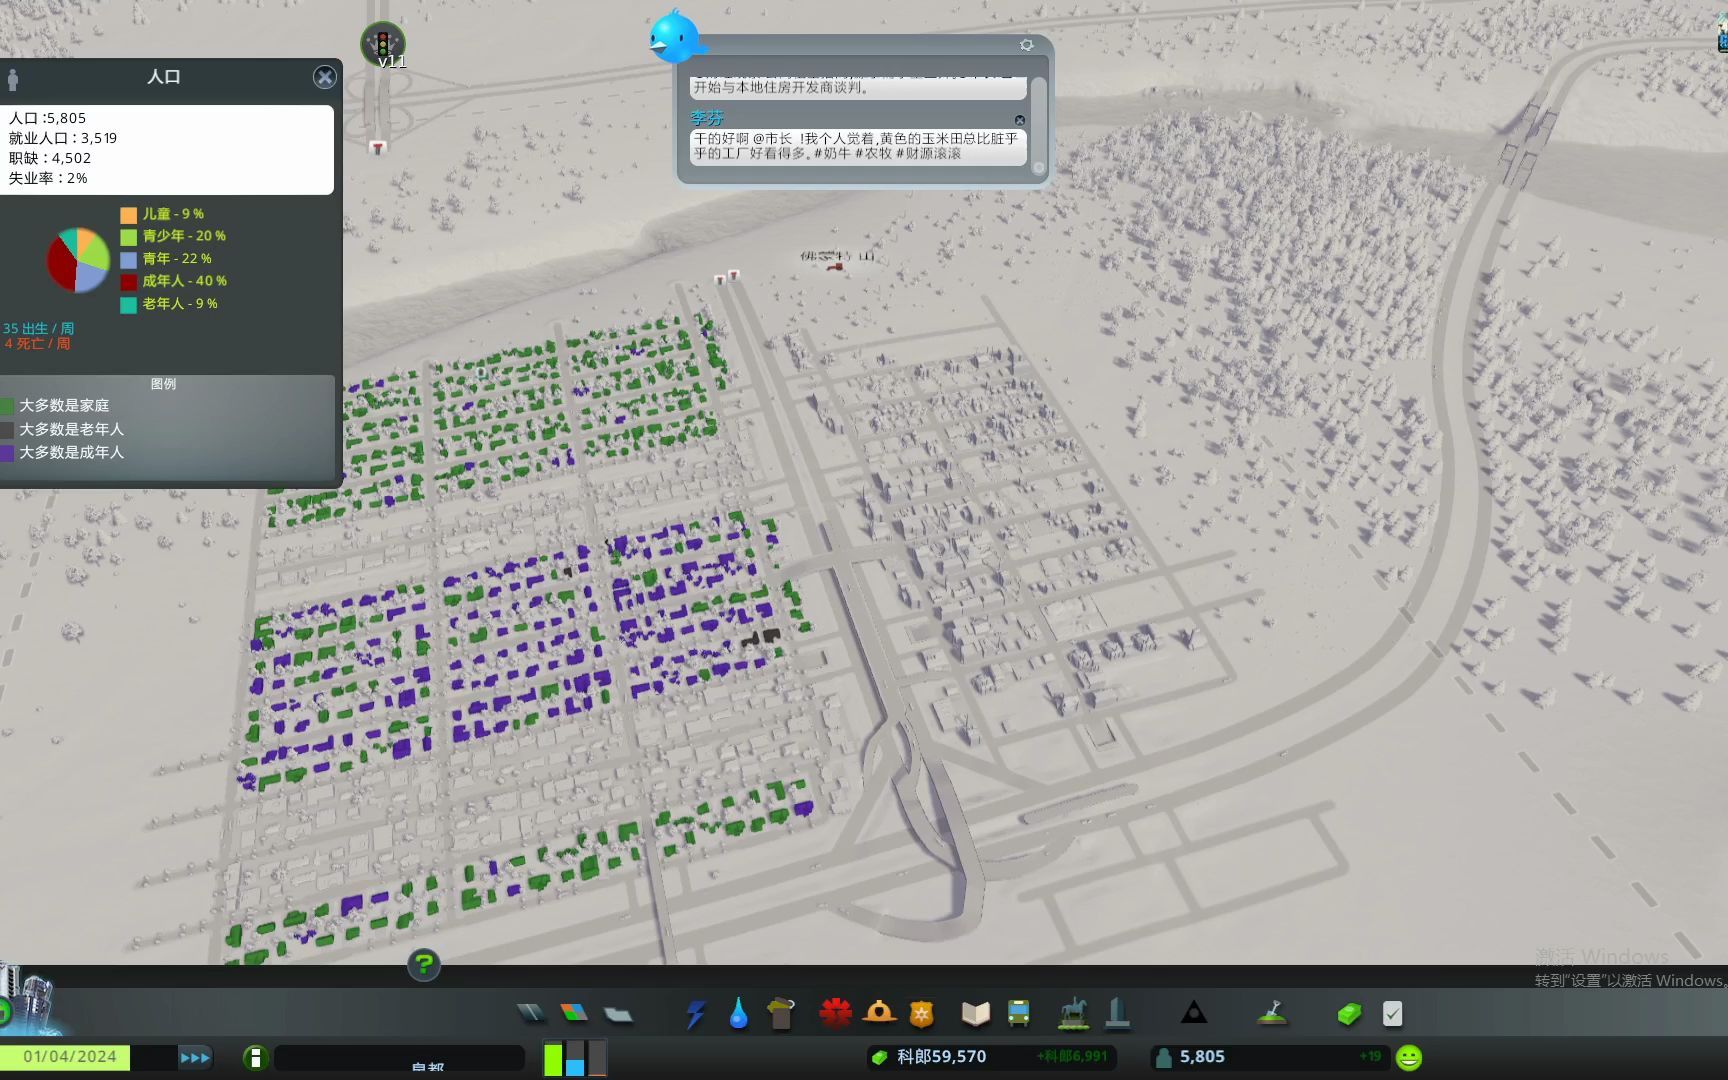The width and height of the screenshot is (1728, 1080).
Task: Open Parks and Plazas statue menu
Action: pyautogui.click(x=1073, y=1013)
